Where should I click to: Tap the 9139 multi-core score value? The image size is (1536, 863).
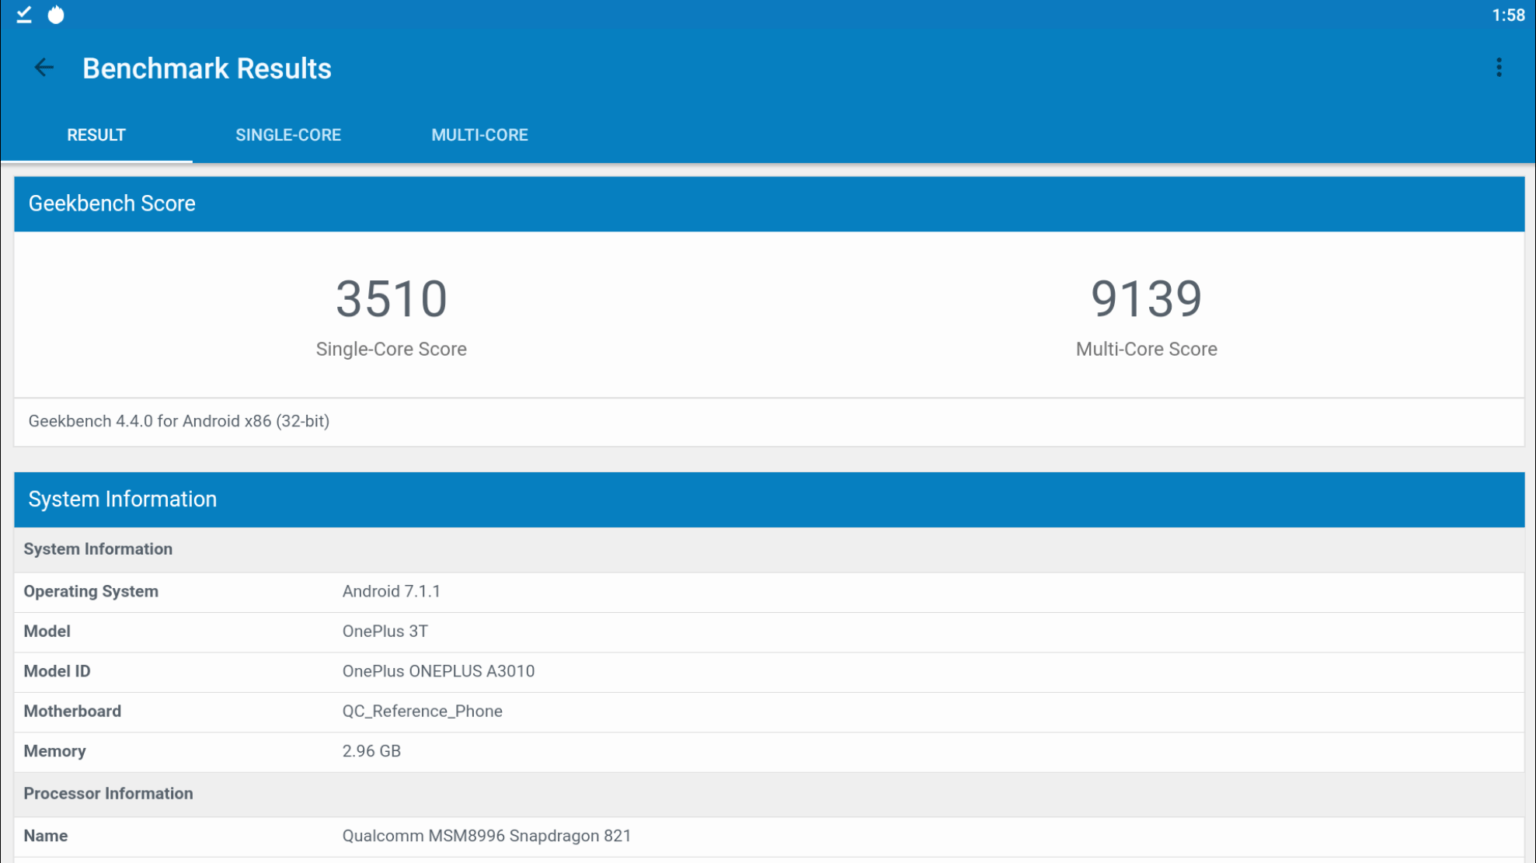(x=1146, y=299)
